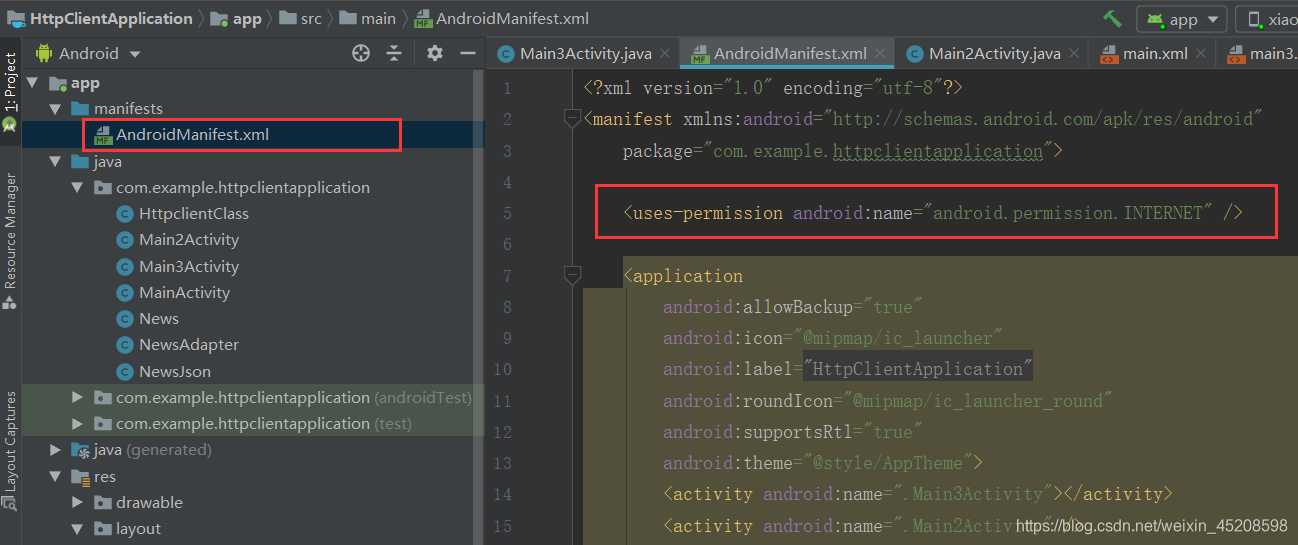Collapse the layout folder arrow
Screen dimensions: 1298x545
click(x=78, y=528)
